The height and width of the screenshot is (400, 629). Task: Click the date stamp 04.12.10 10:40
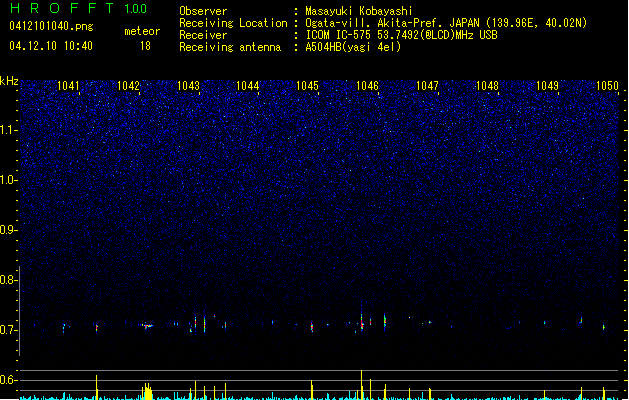[51, 46]
